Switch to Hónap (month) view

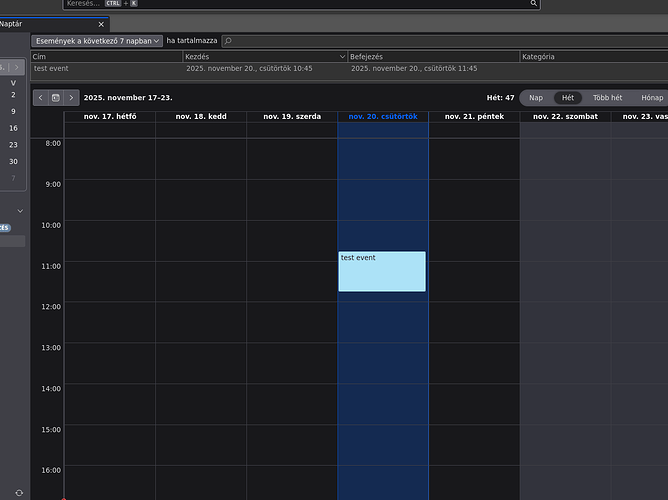(x=652, y=98)
